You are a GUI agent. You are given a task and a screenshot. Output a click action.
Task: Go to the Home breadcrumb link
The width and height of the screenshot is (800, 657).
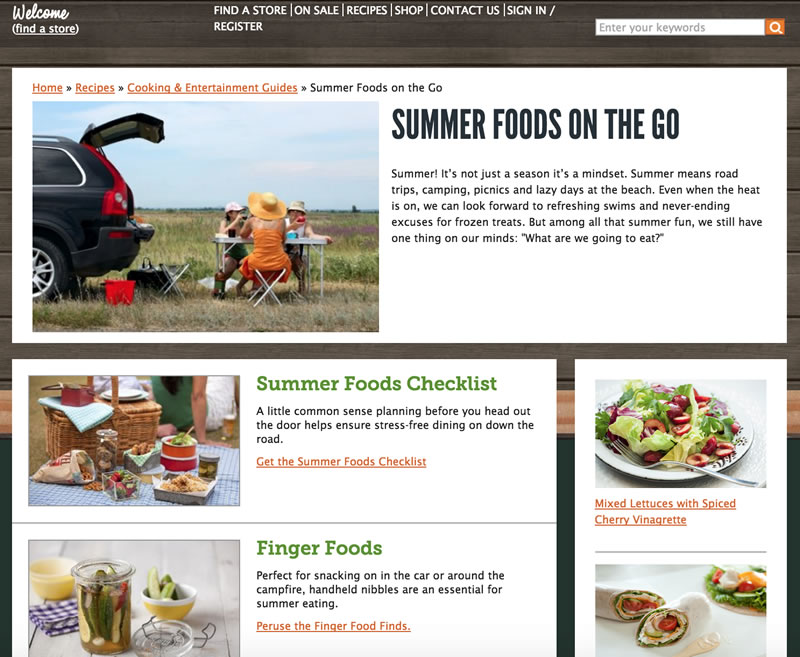coord(47,88)
